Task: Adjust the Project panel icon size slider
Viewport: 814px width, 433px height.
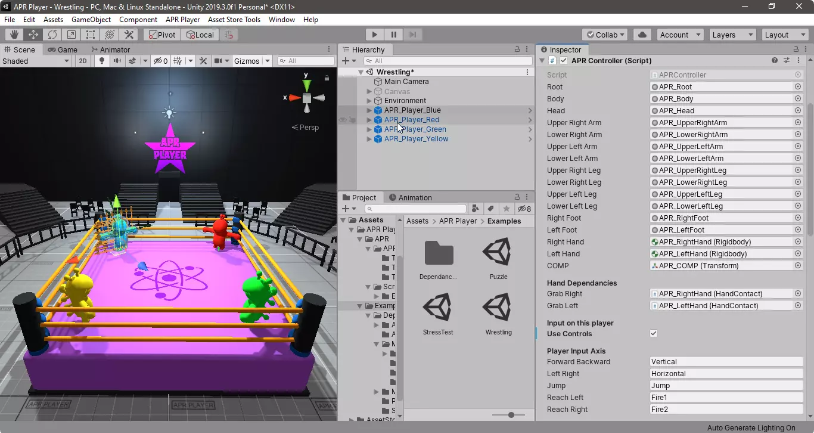Action: [511, 414]
